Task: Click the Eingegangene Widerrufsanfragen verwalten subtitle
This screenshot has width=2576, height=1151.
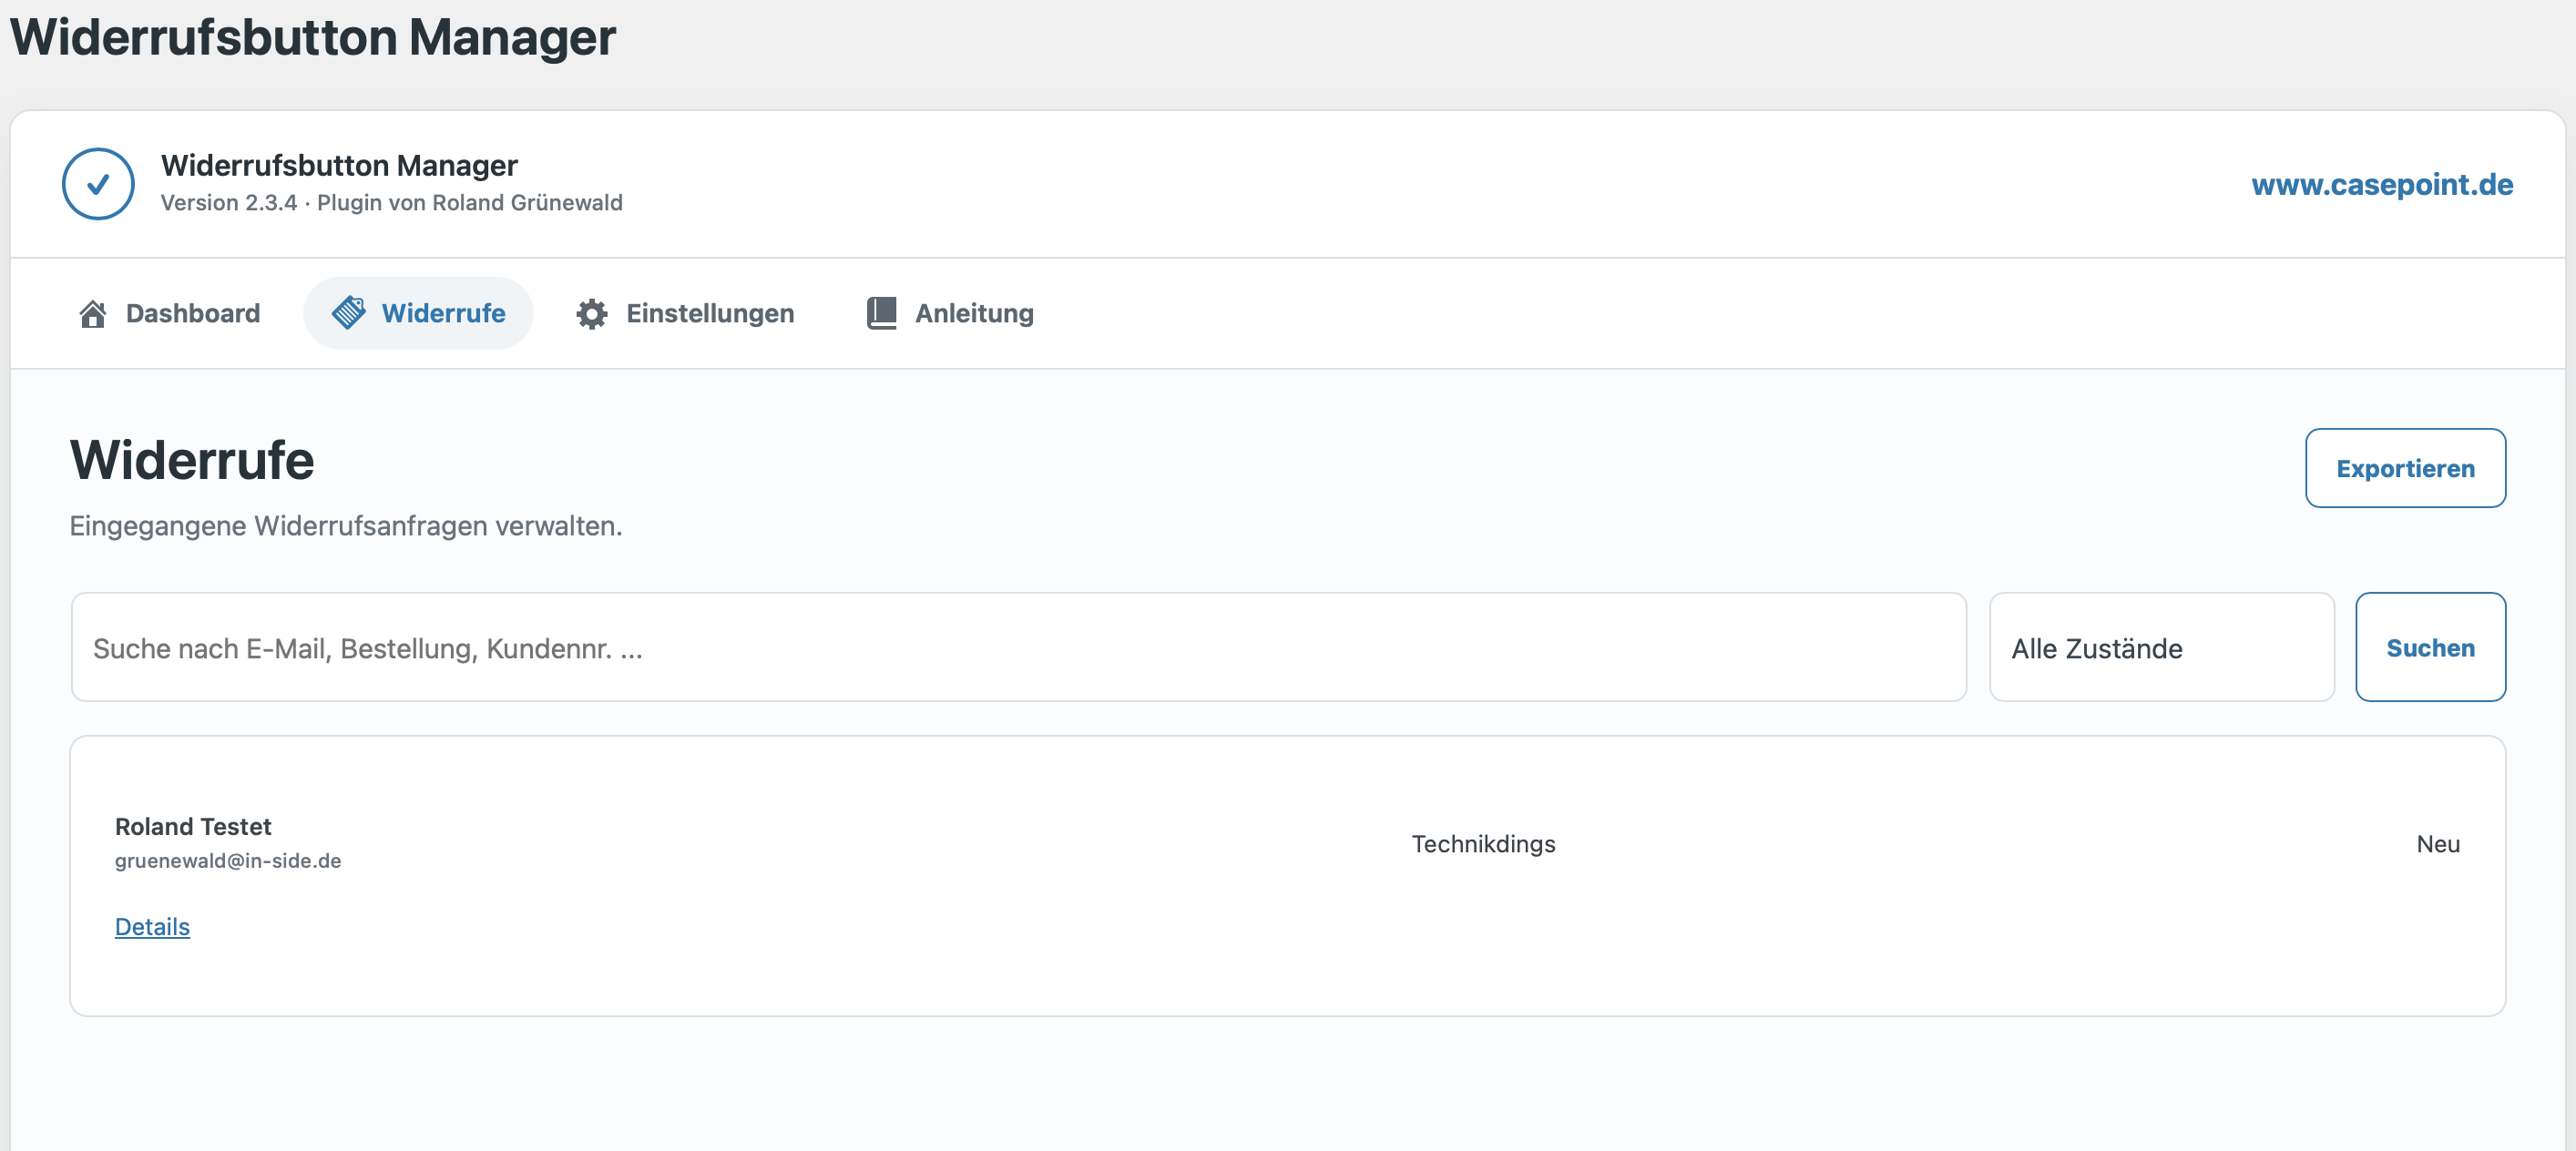Action: pos(346,526)
